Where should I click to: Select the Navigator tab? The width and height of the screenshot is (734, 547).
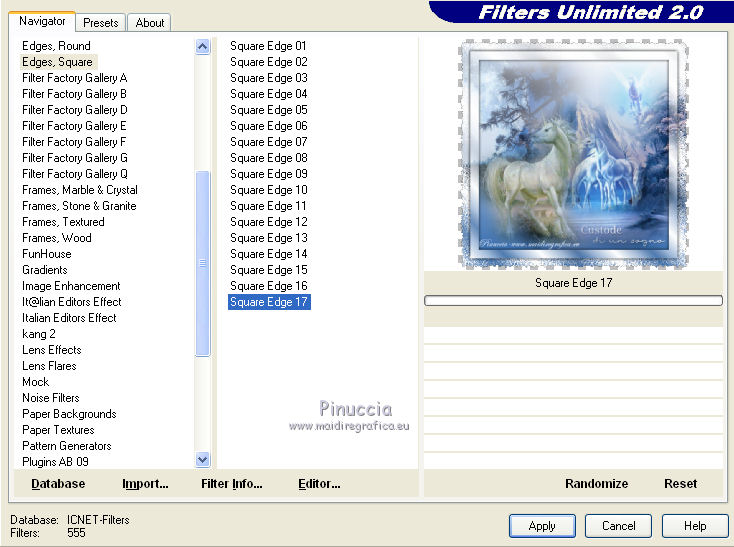tap(42, 21)
